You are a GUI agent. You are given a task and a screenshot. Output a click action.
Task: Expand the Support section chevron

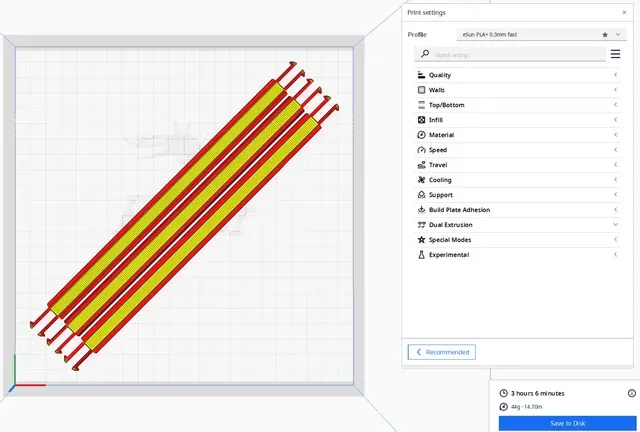(x=615, y=194)
